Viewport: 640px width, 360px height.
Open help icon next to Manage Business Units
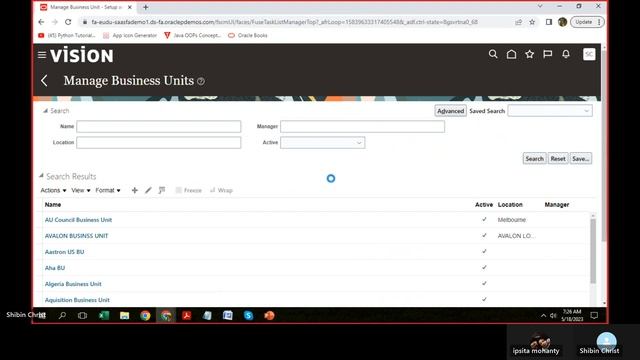pyautogui.click(x=201, y=81)
